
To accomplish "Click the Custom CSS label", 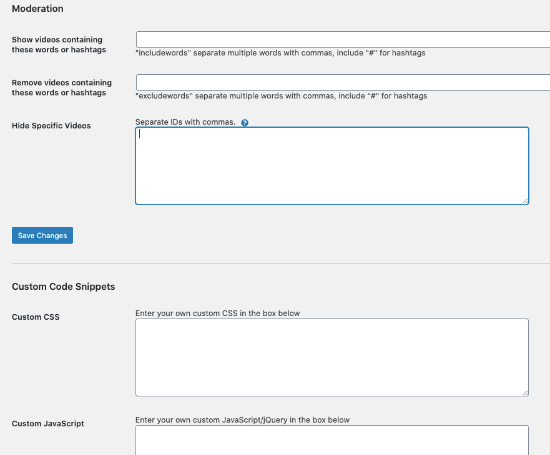I will coord(35,317).
